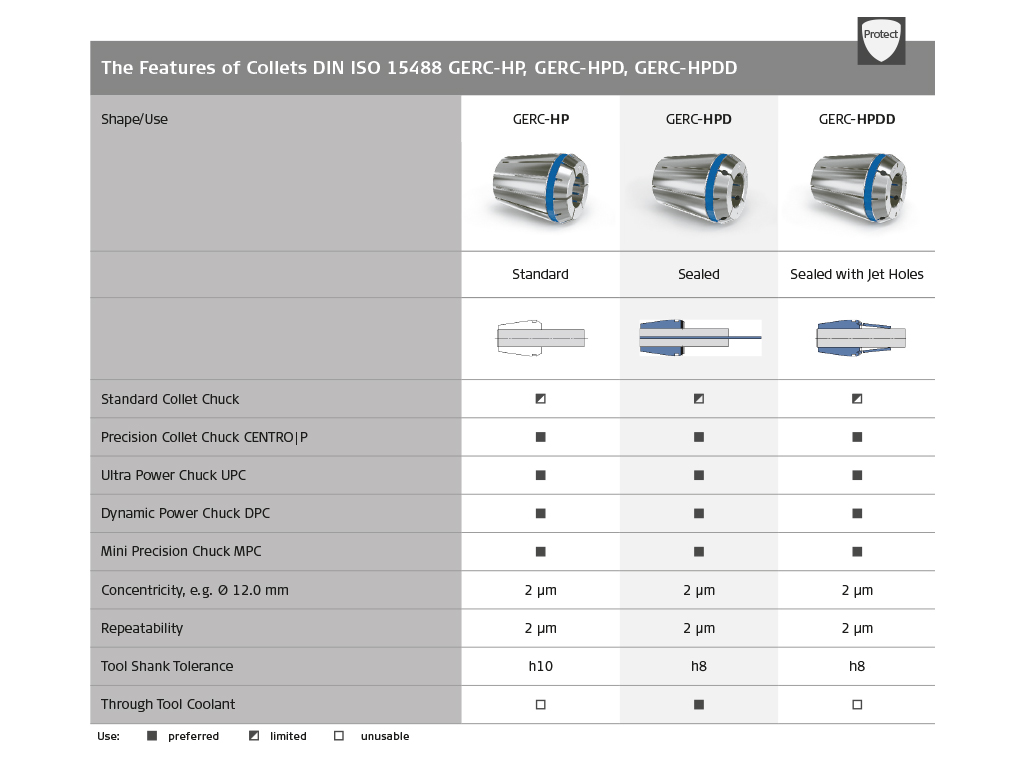Click the Concentricity '2 µm' value under GERC-HPD

click(699, 590)
